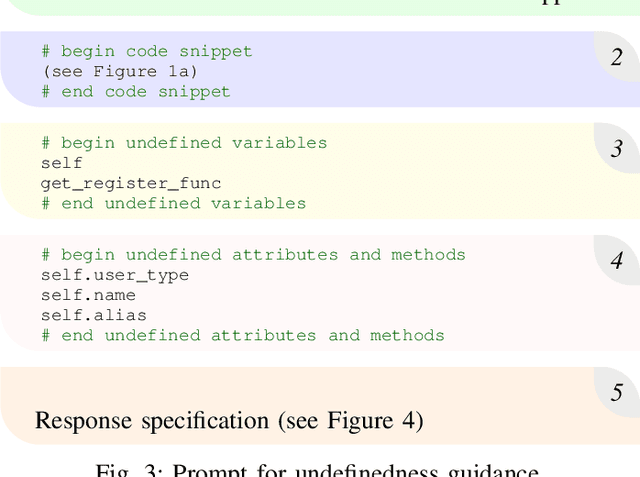Click '# end undefined attributes and methods' line

[243, 335]
